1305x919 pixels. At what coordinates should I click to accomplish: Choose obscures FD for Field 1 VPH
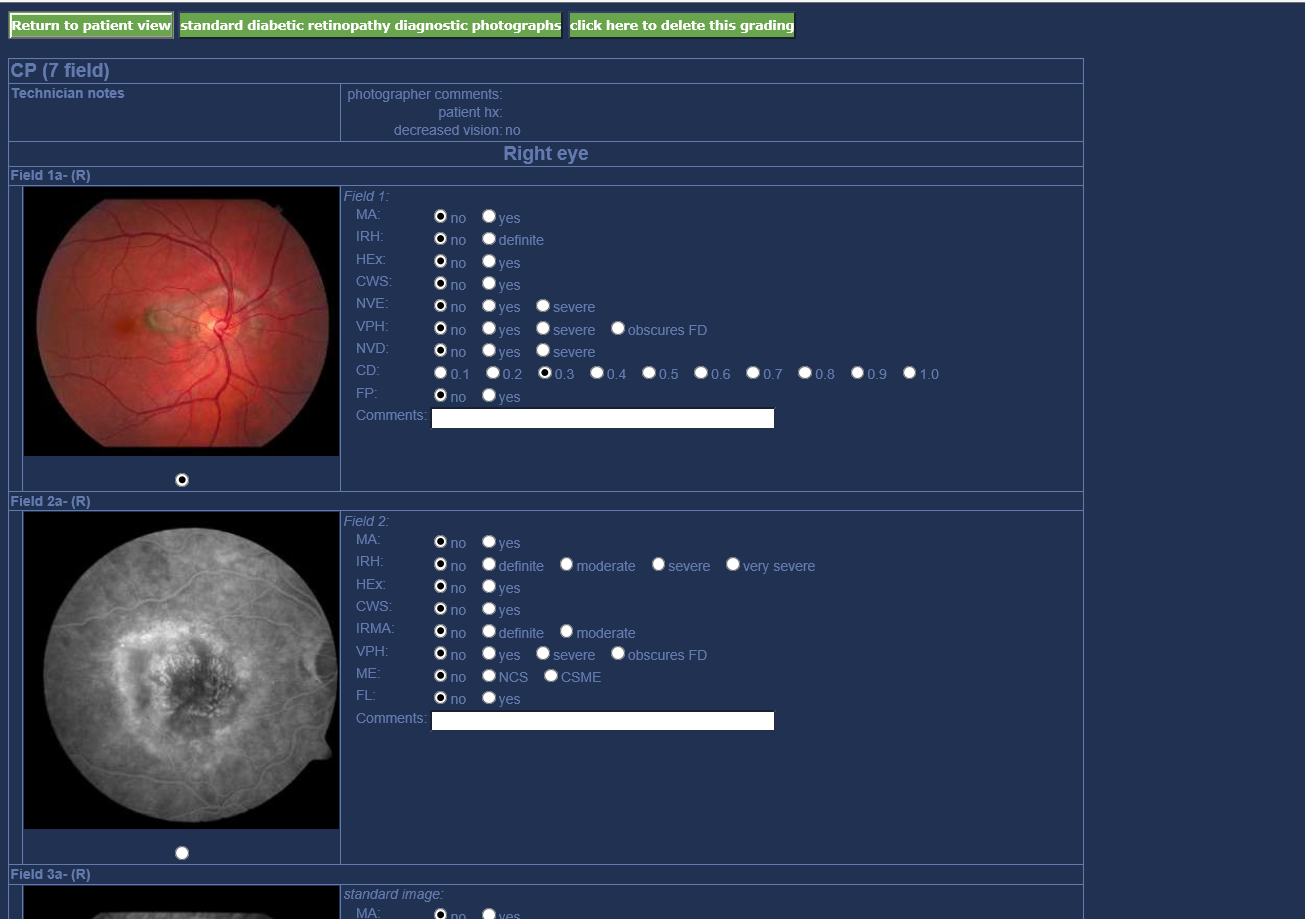coord(618,328)
